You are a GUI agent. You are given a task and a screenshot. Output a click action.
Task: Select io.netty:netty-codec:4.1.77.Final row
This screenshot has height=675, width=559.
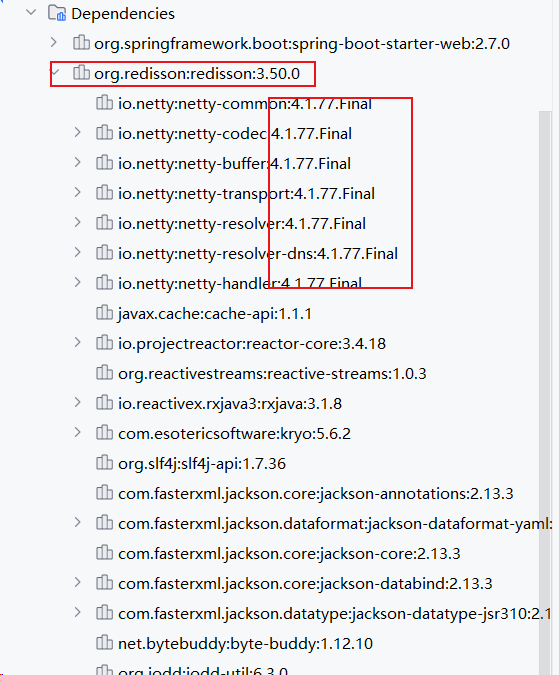pyautogui.click(x=235, y=134)
